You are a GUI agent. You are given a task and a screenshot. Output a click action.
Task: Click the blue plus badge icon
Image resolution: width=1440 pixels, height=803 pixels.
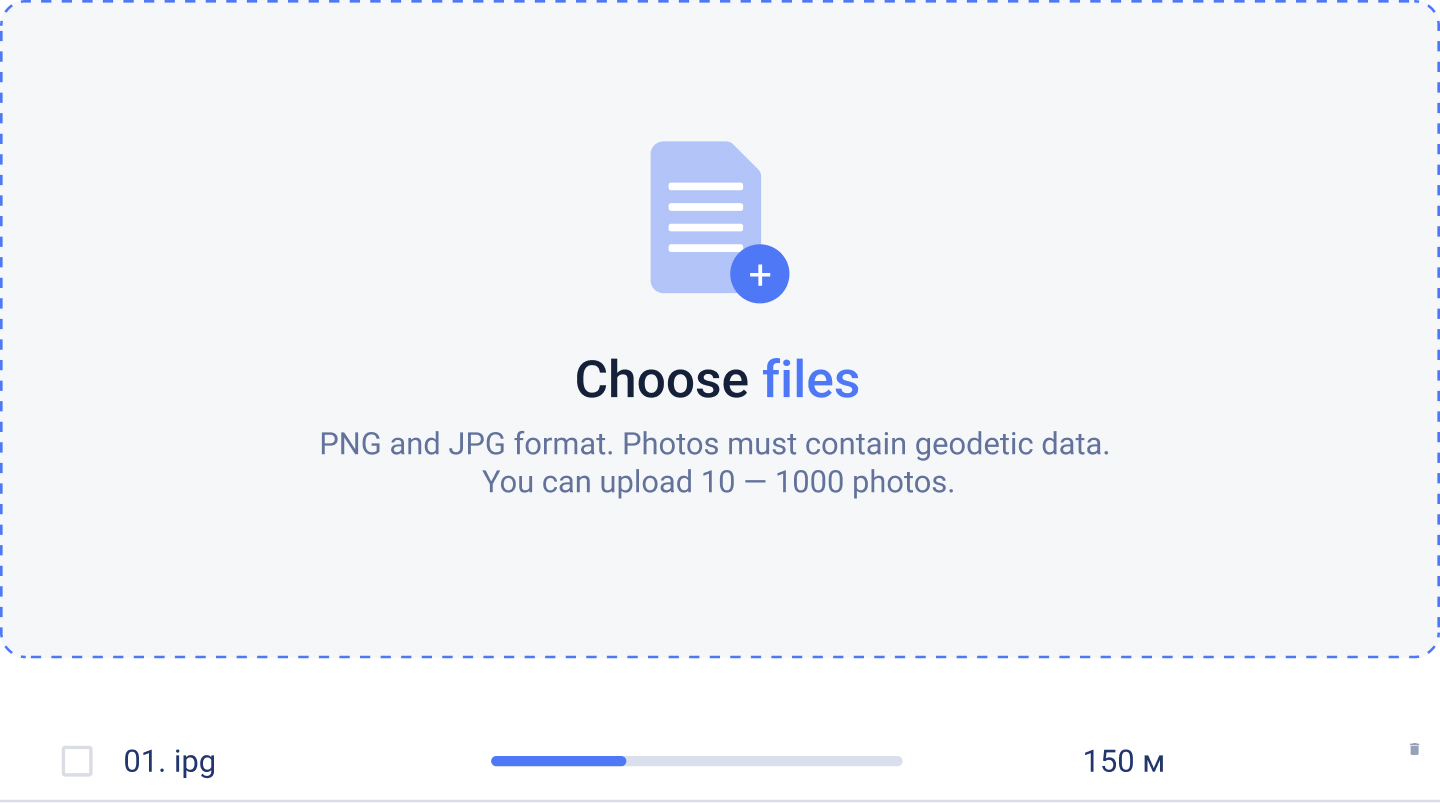point(760,274)
